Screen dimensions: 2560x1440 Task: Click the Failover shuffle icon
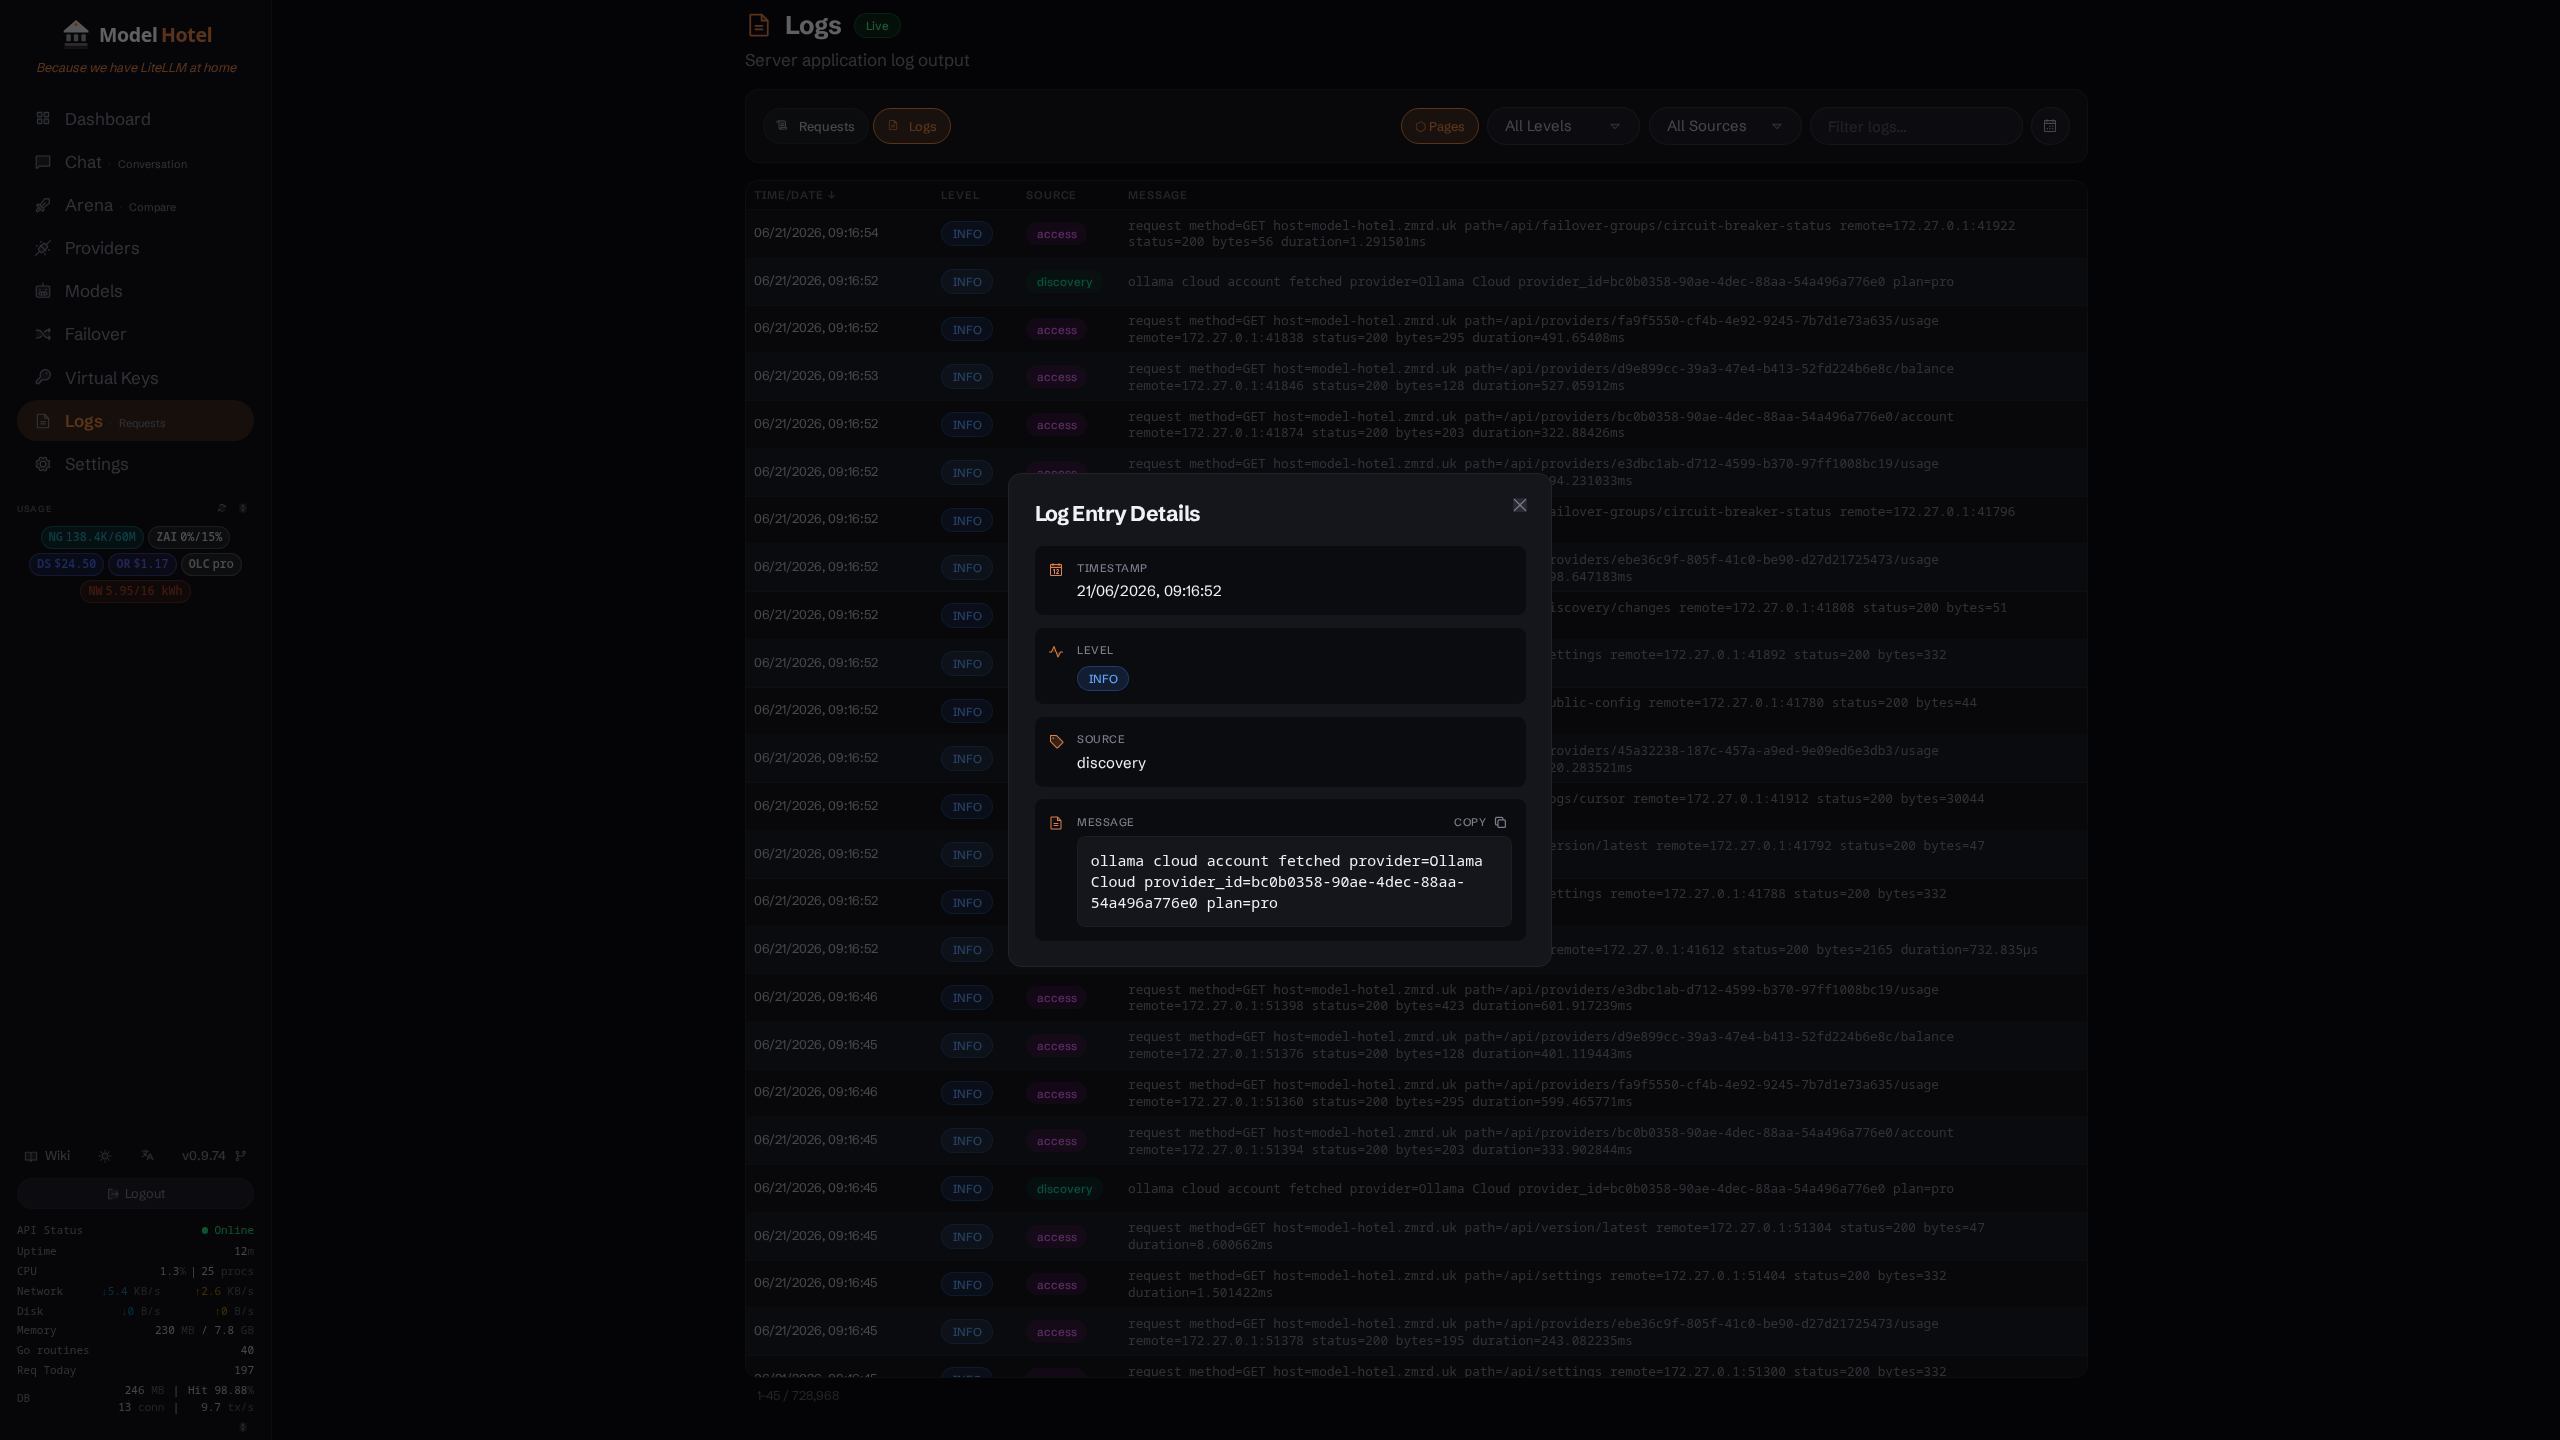pos(43,334)
